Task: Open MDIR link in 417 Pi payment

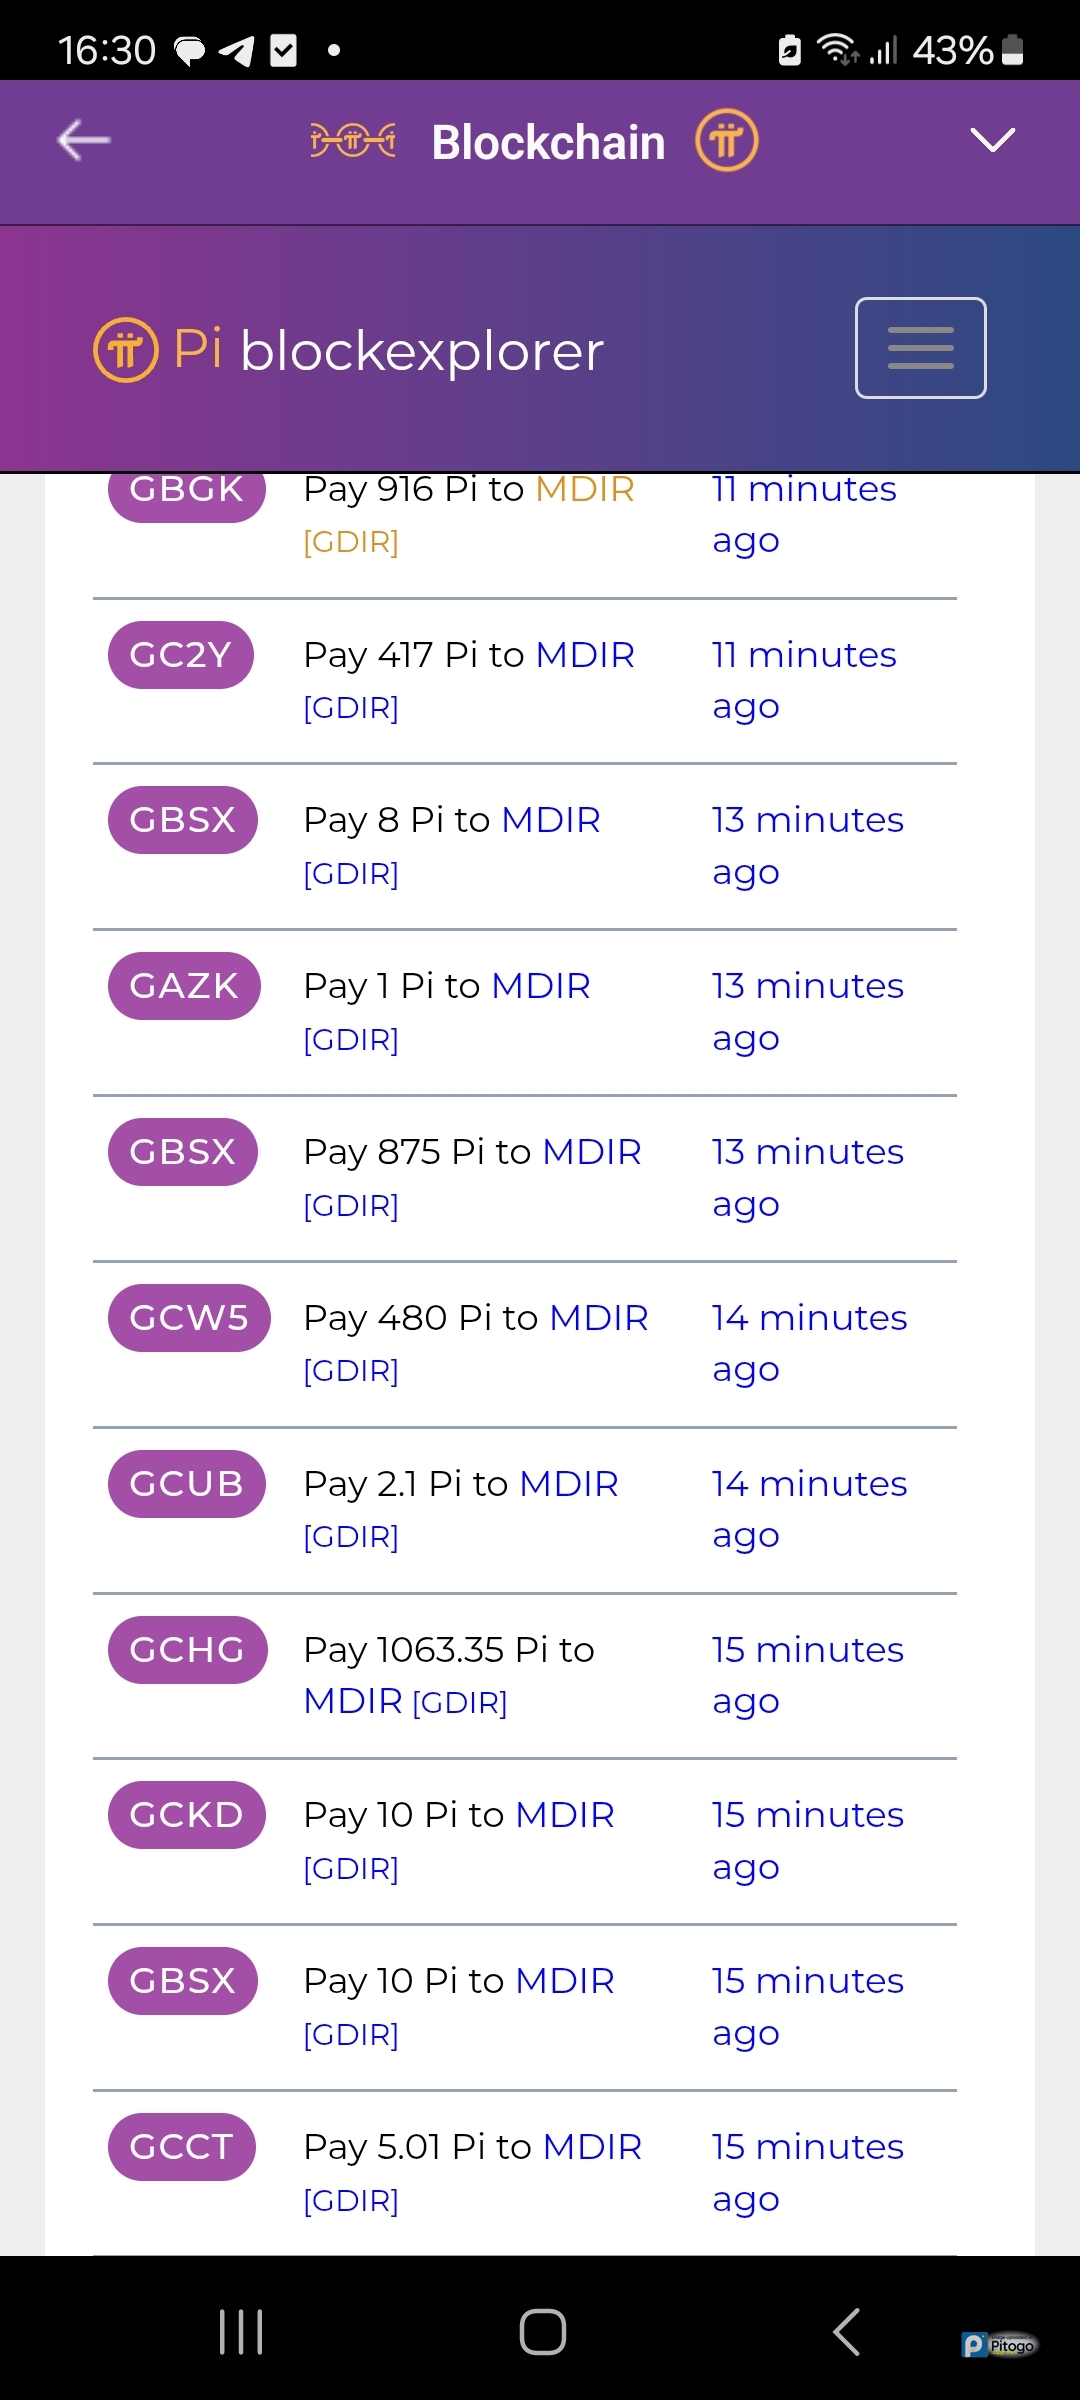Action: [x=585, y=655]
